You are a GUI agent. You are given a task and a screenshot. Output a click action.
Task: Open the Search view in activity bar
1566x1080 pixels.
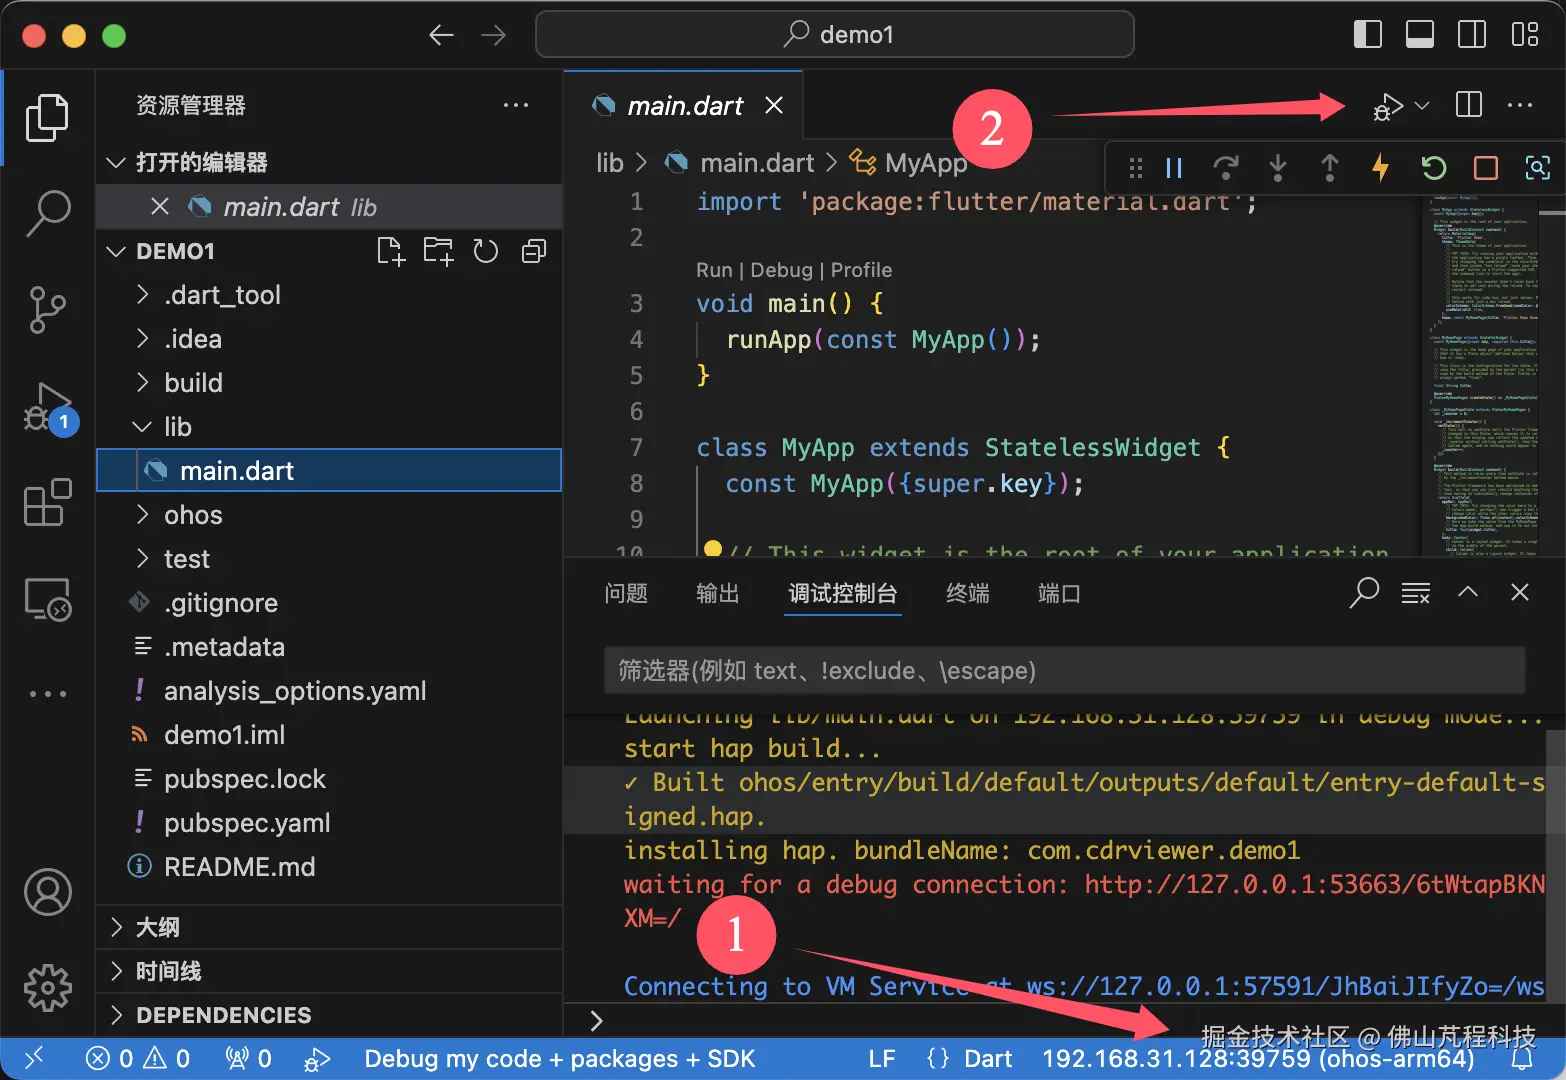click(47, 213)
